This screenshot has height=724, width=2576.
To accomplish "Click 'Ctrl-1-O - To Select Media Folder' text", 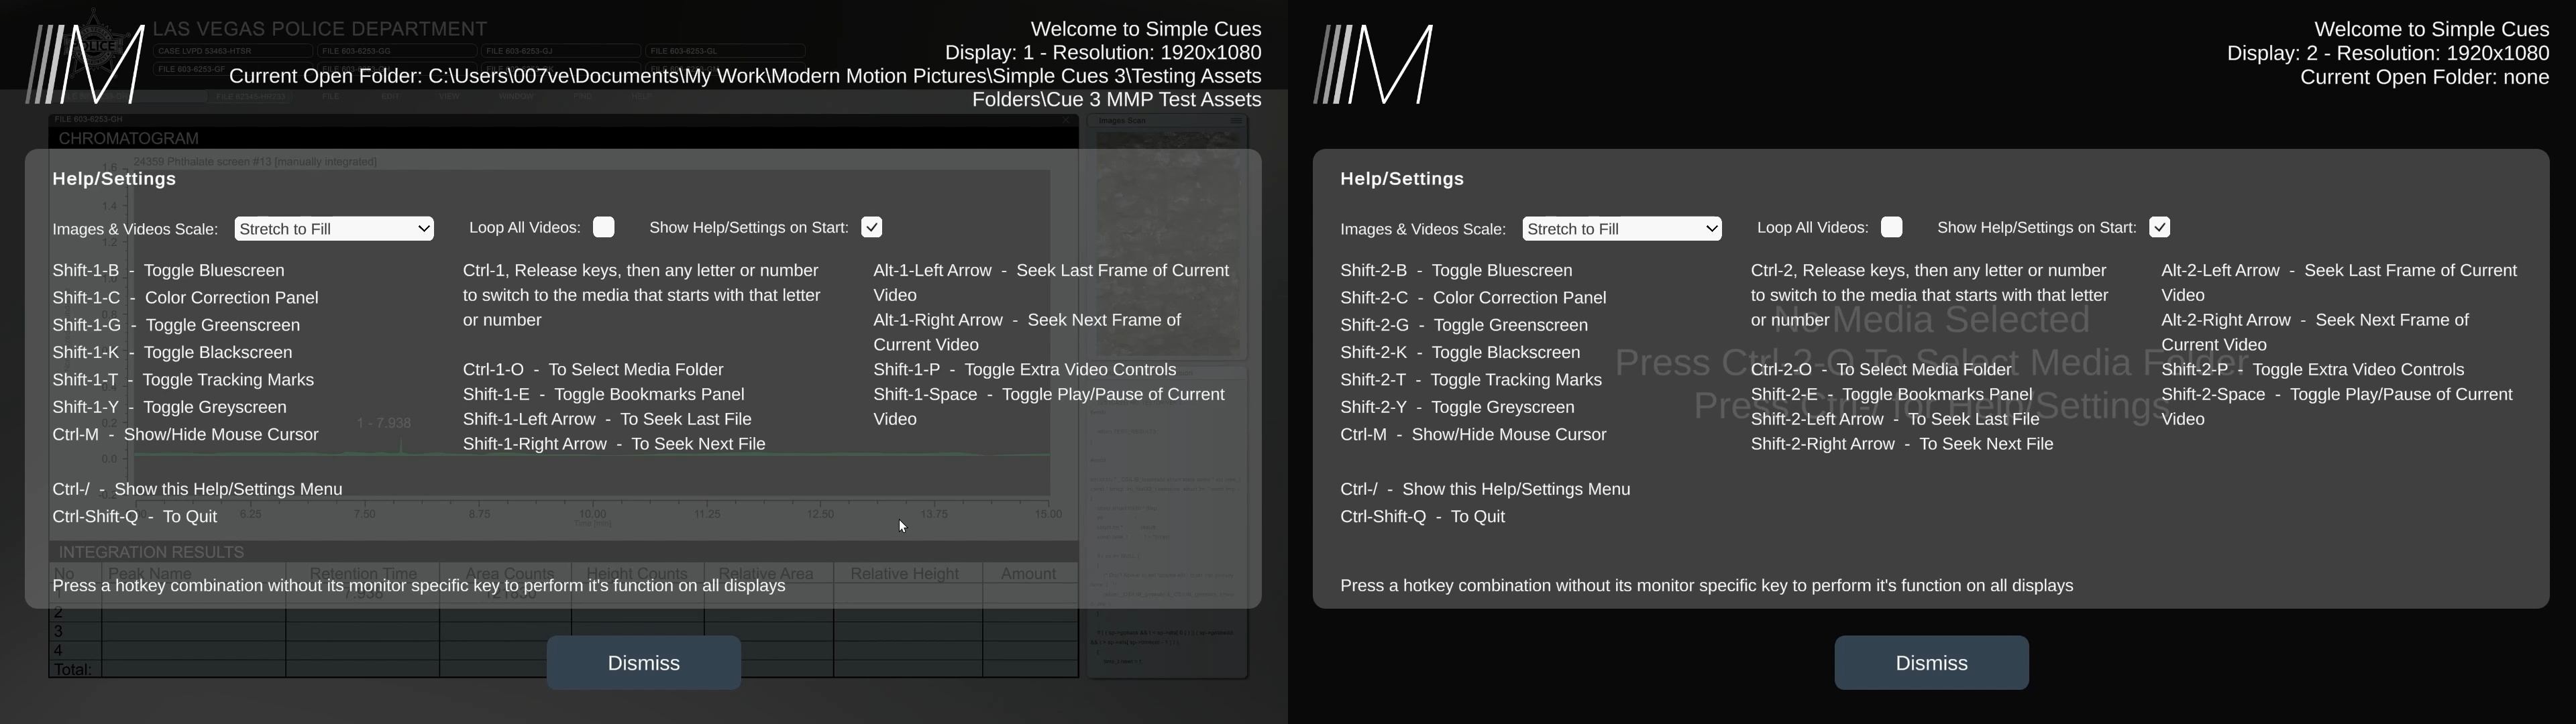I will (x=593, y=370).
